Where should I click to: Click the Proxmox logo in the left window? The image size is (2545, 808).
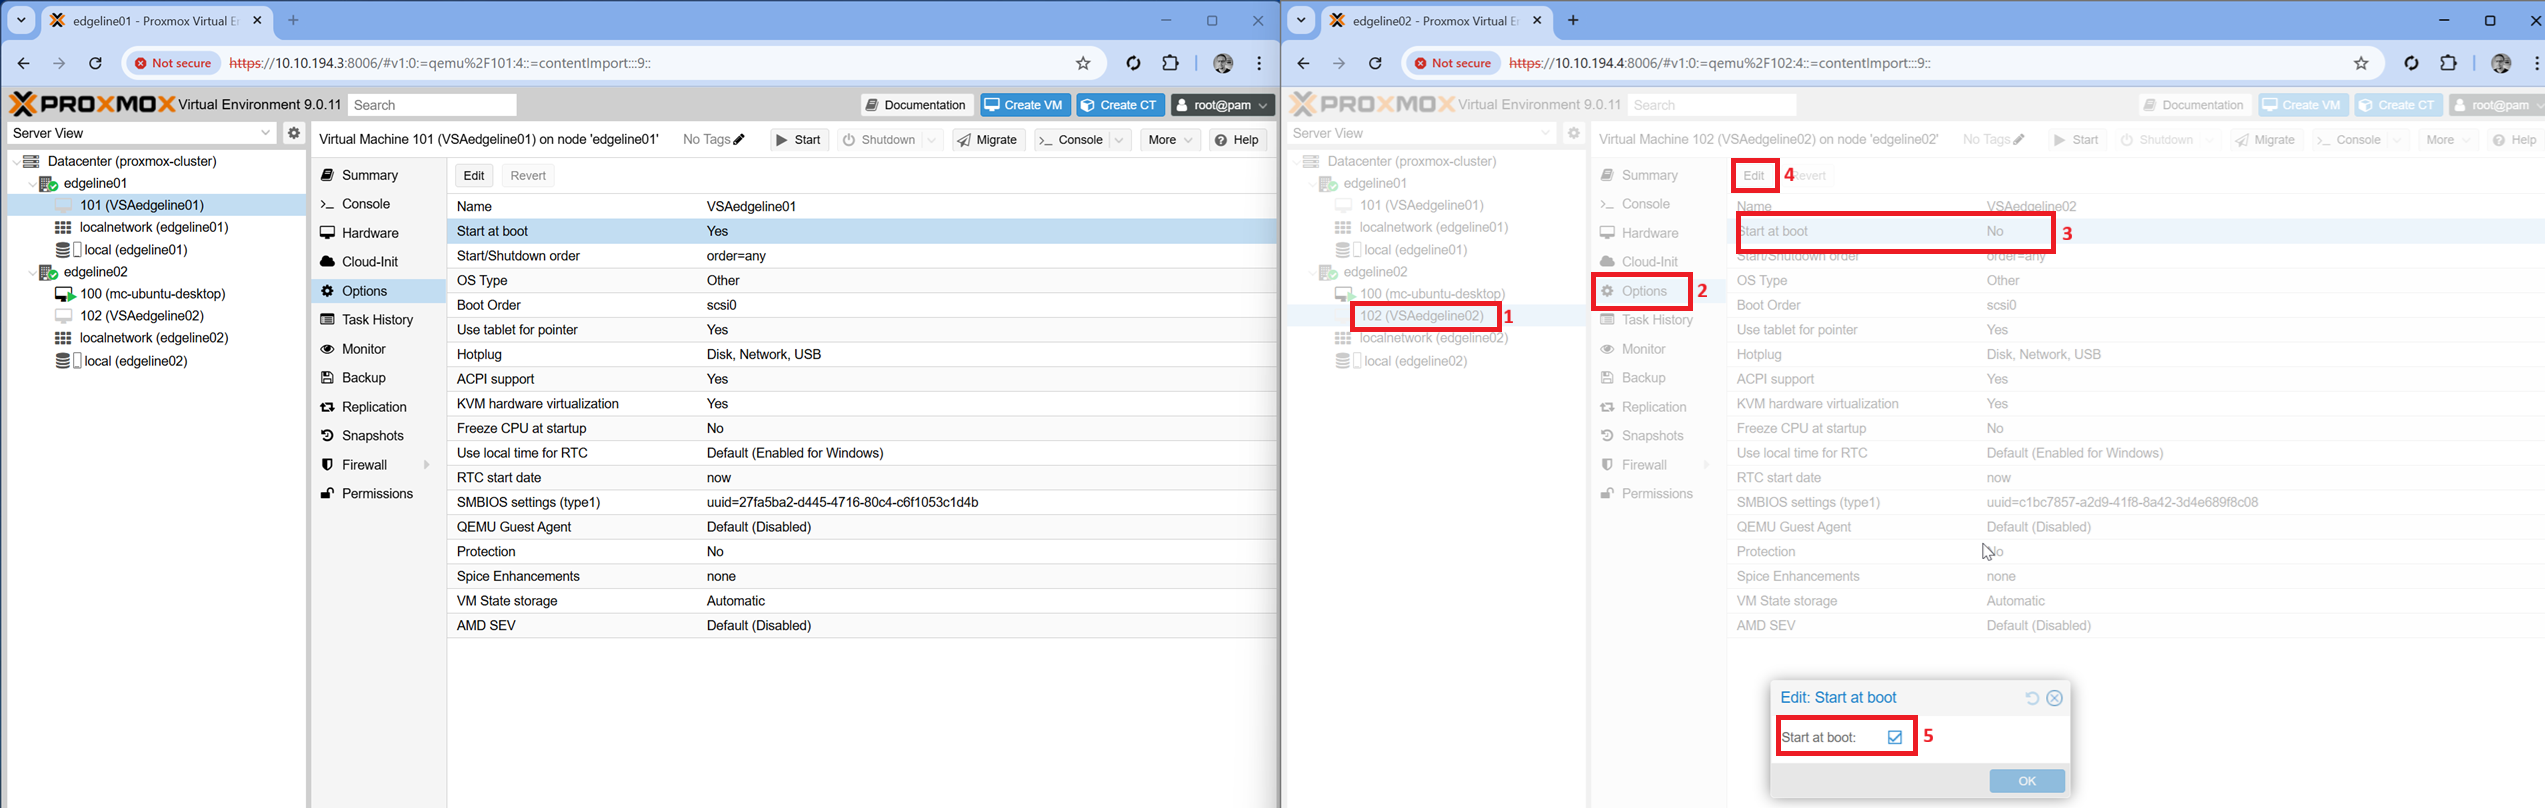pyautogui.click(x=92, y=104)
